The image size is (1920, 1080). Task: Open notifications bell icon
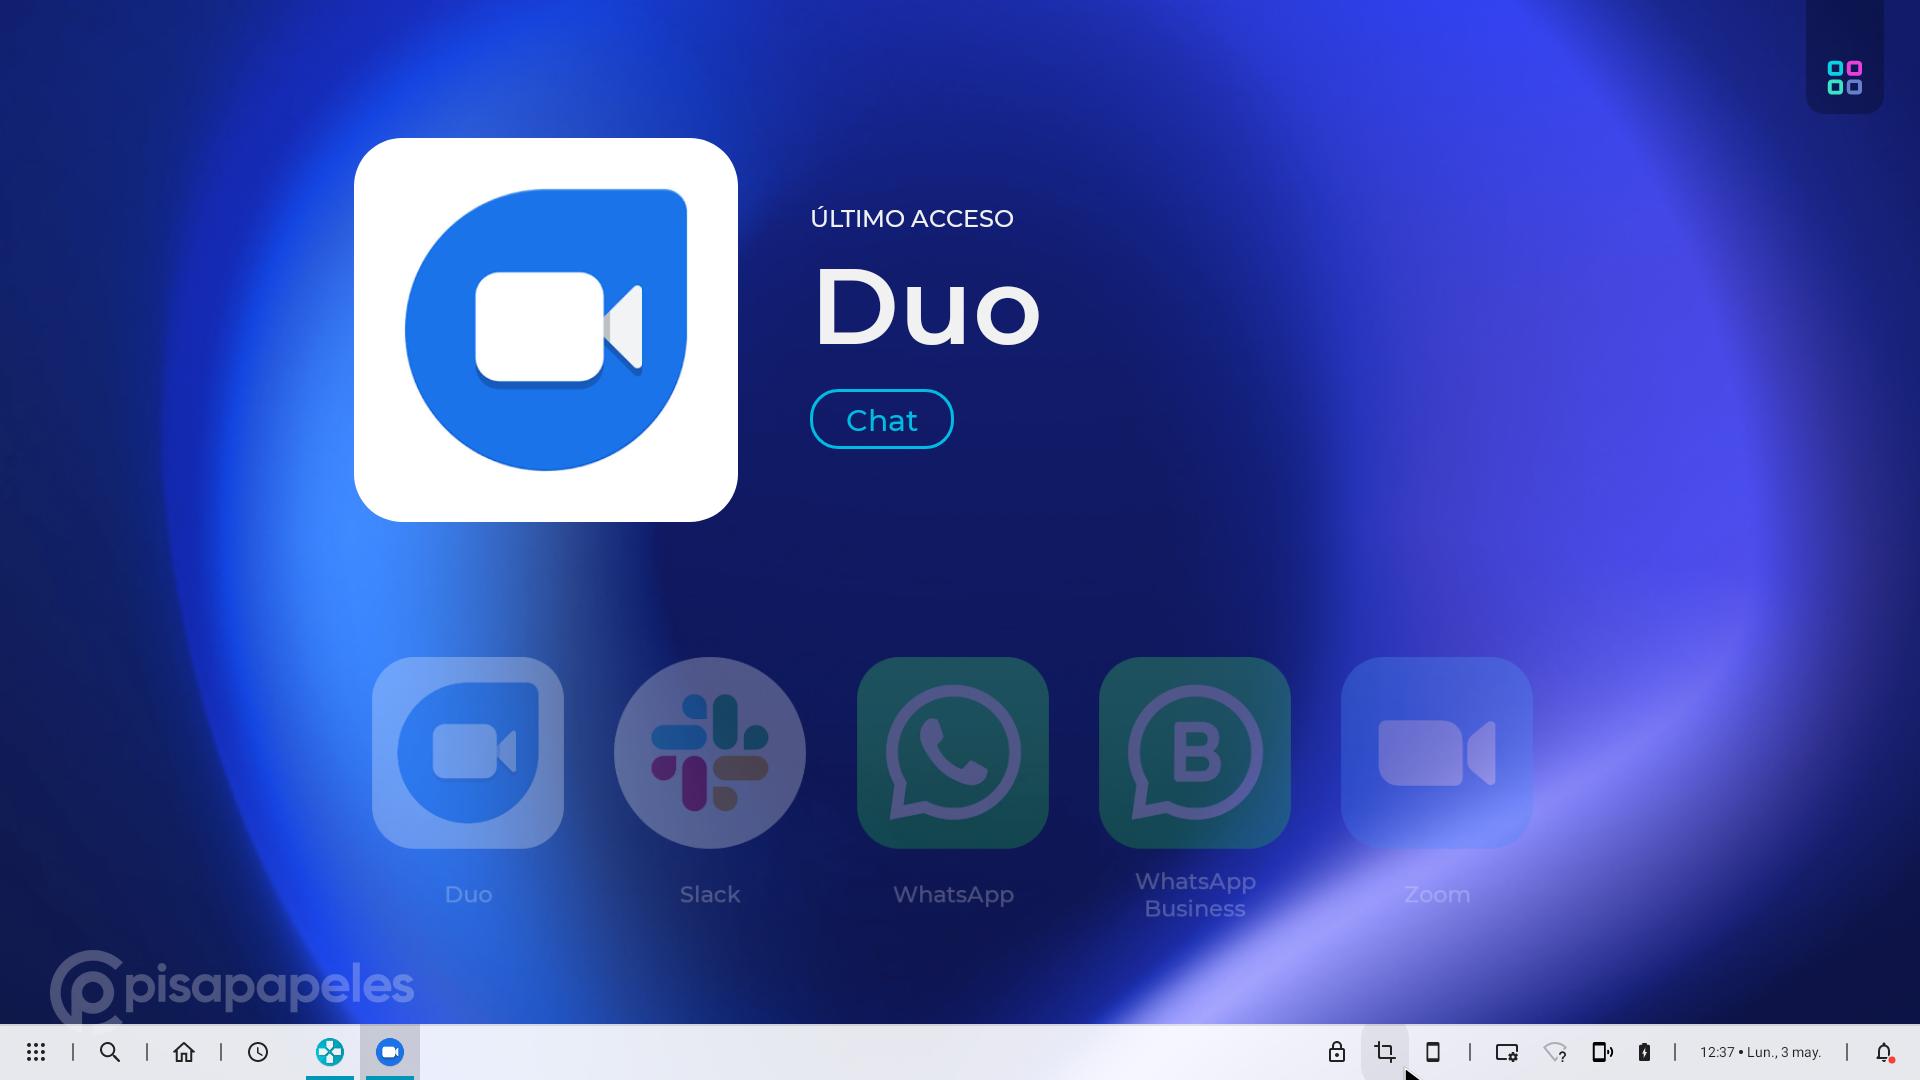(1884, 1052)
